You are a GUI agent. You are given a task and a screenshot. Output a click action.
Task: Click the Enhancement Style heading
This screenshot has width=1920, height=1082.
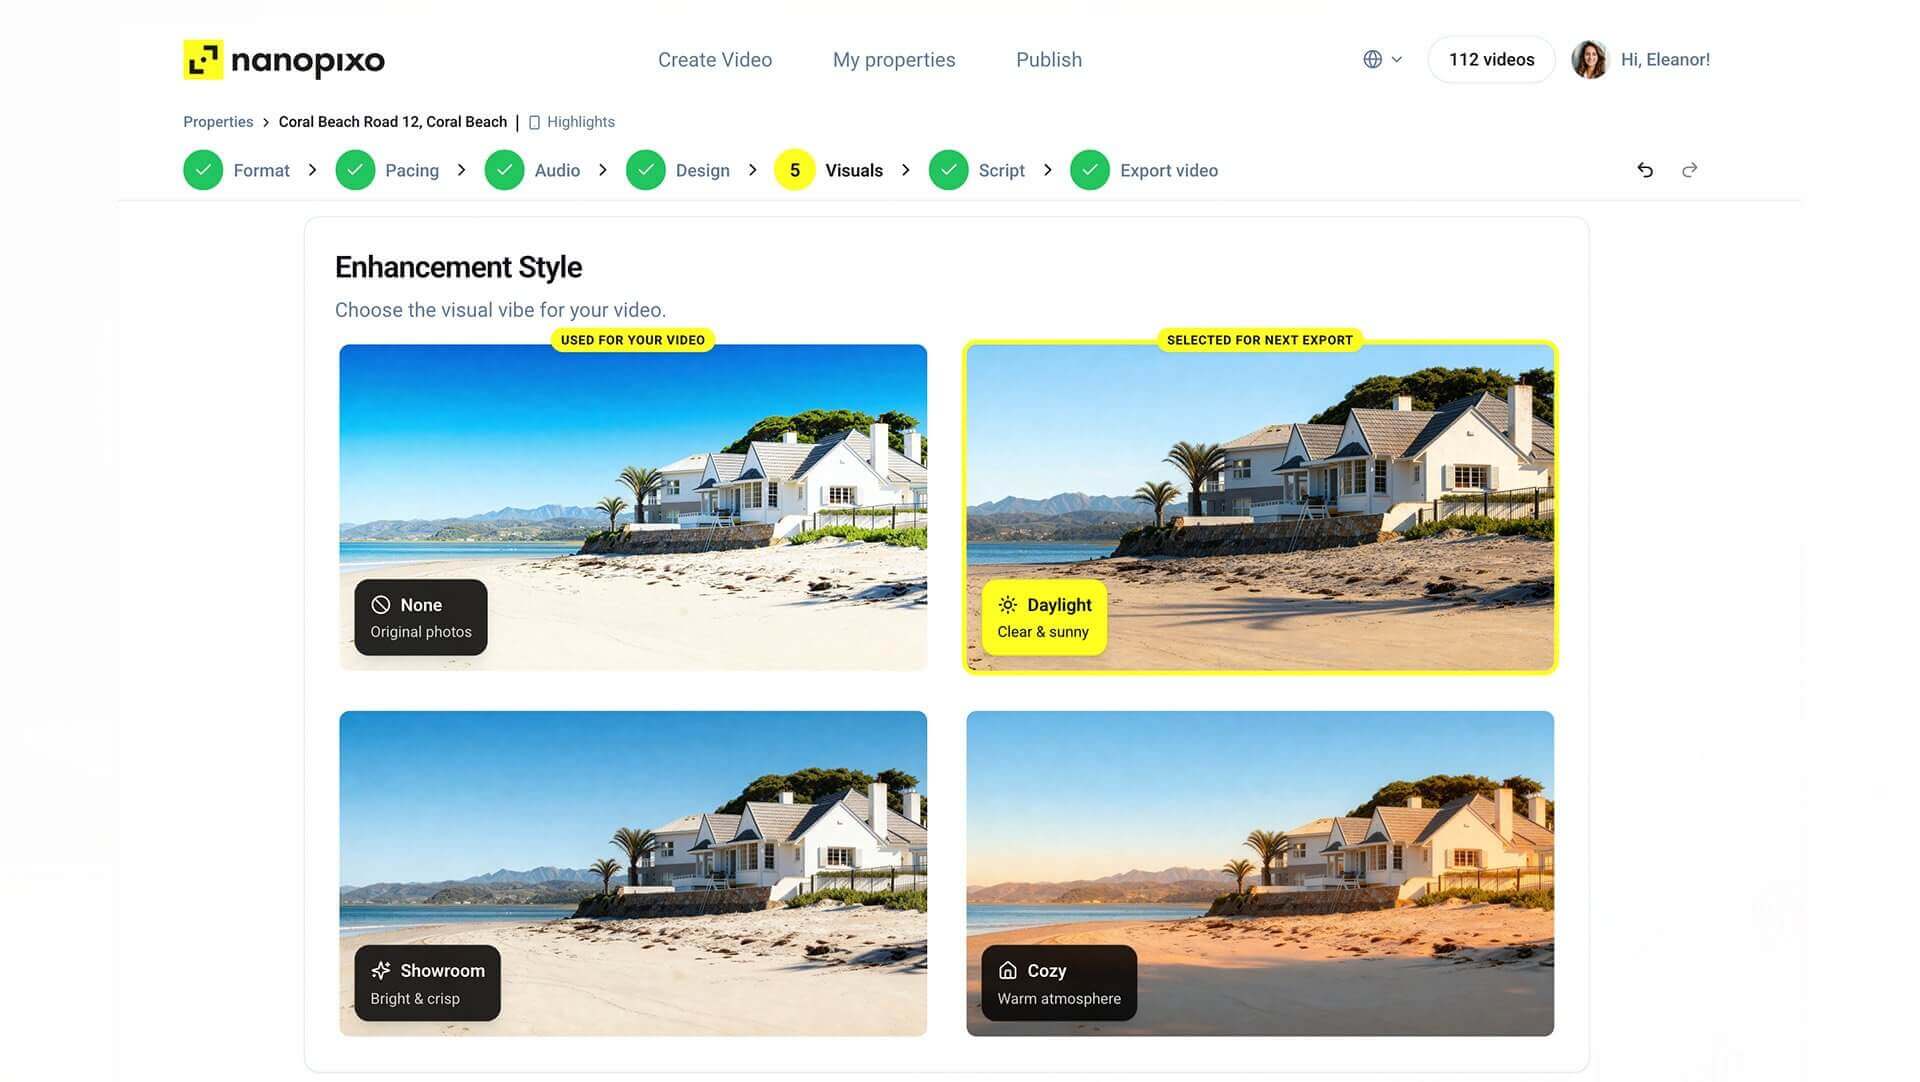coord(458,267)
